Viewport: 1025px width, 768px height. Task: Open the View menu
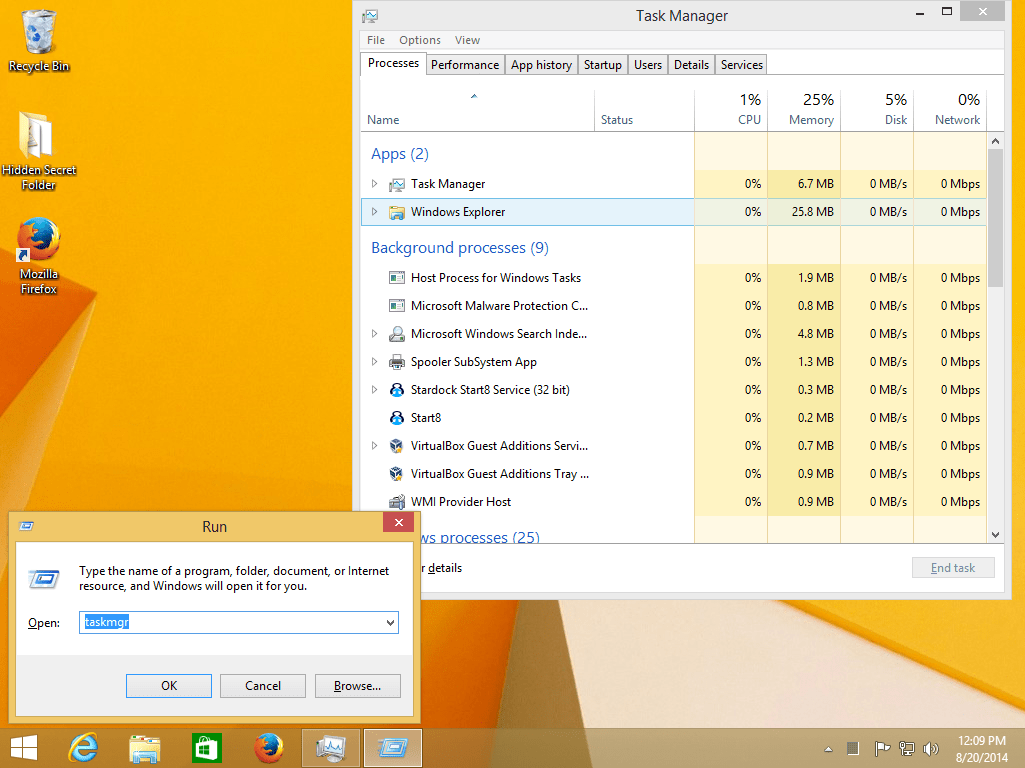point(467,40)
